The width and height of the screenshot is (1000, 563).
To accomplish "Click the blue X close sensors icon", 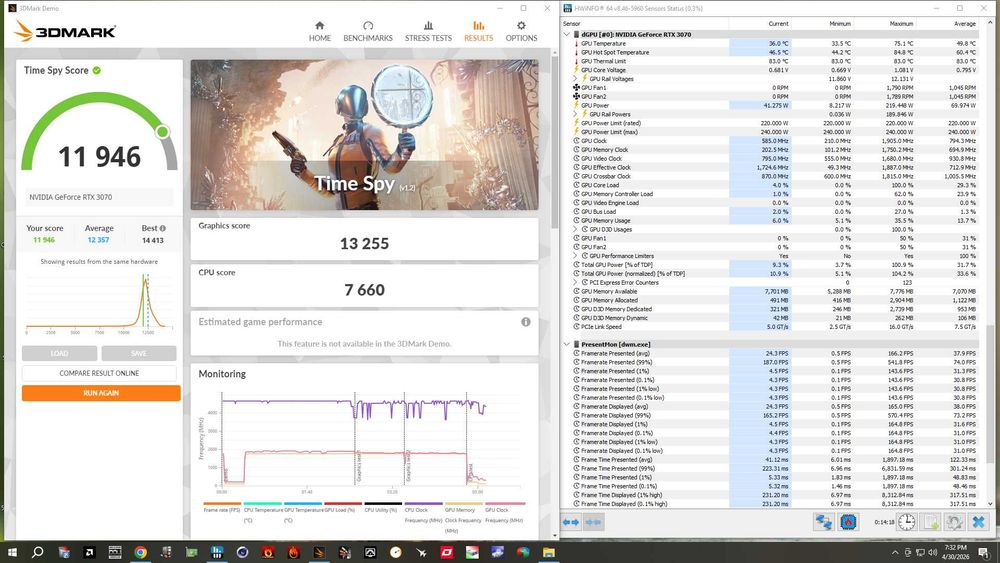I will coord(978,522).
